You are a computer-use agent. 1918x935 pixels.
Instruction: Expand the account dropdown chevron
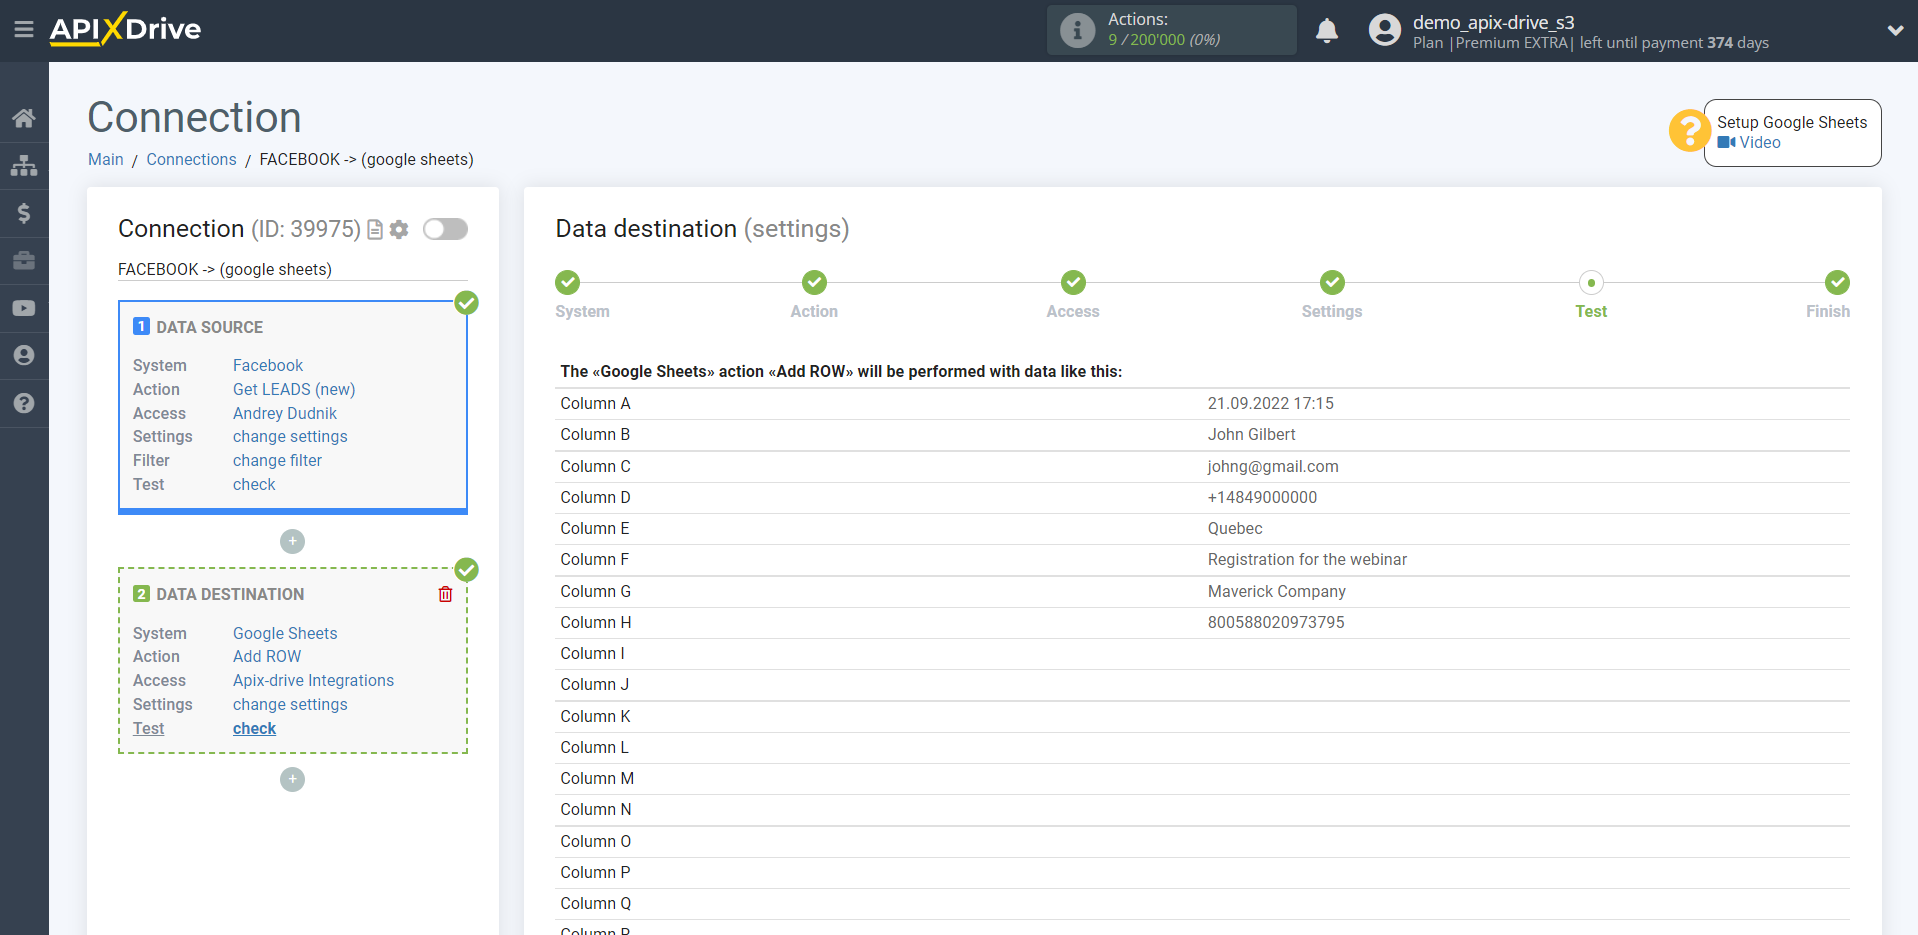1895,30
